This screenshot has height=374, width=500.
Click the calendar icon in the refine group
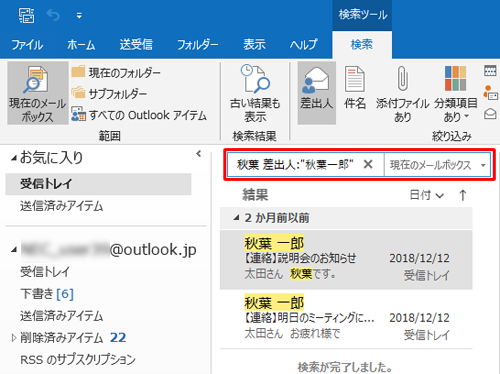(x=490, y=71)
